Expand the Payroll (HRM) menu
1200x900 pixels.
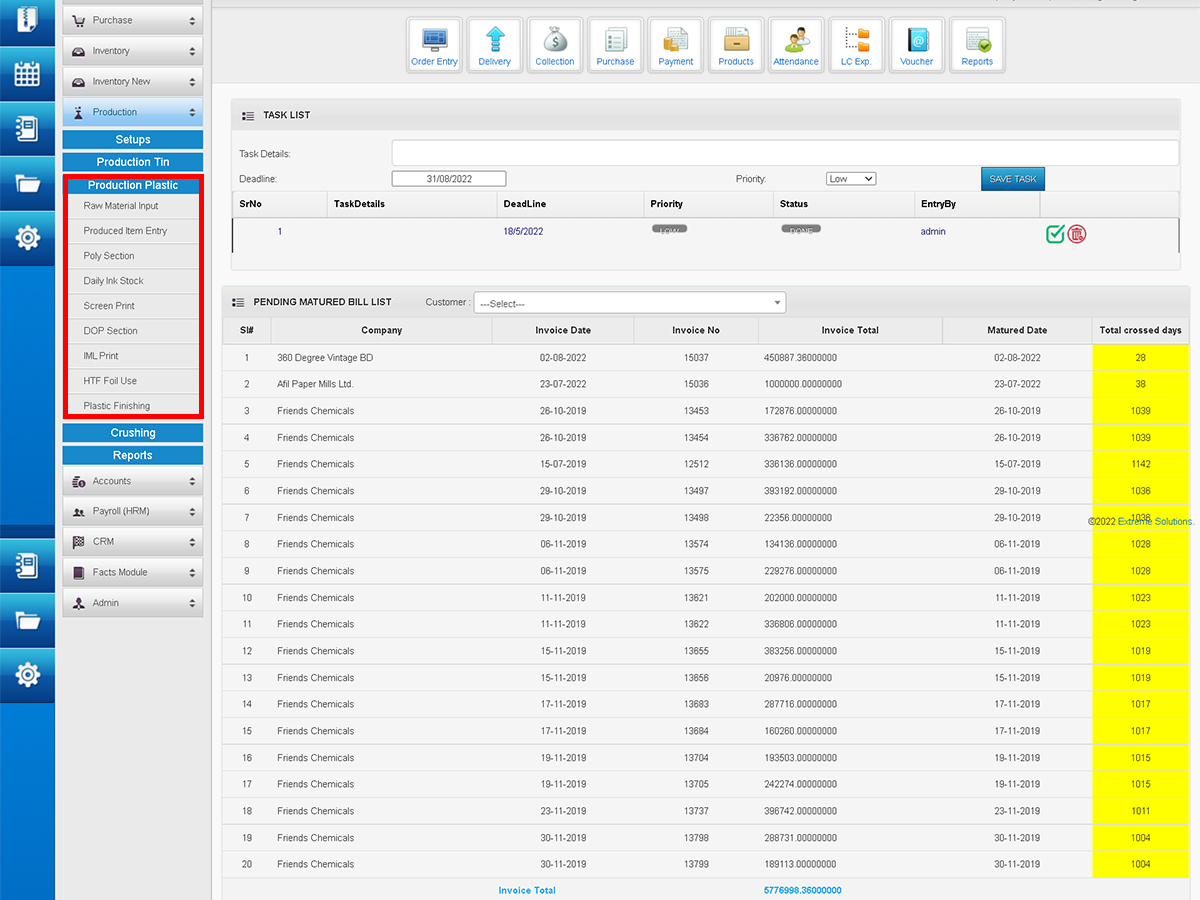(x=133, y=511)
